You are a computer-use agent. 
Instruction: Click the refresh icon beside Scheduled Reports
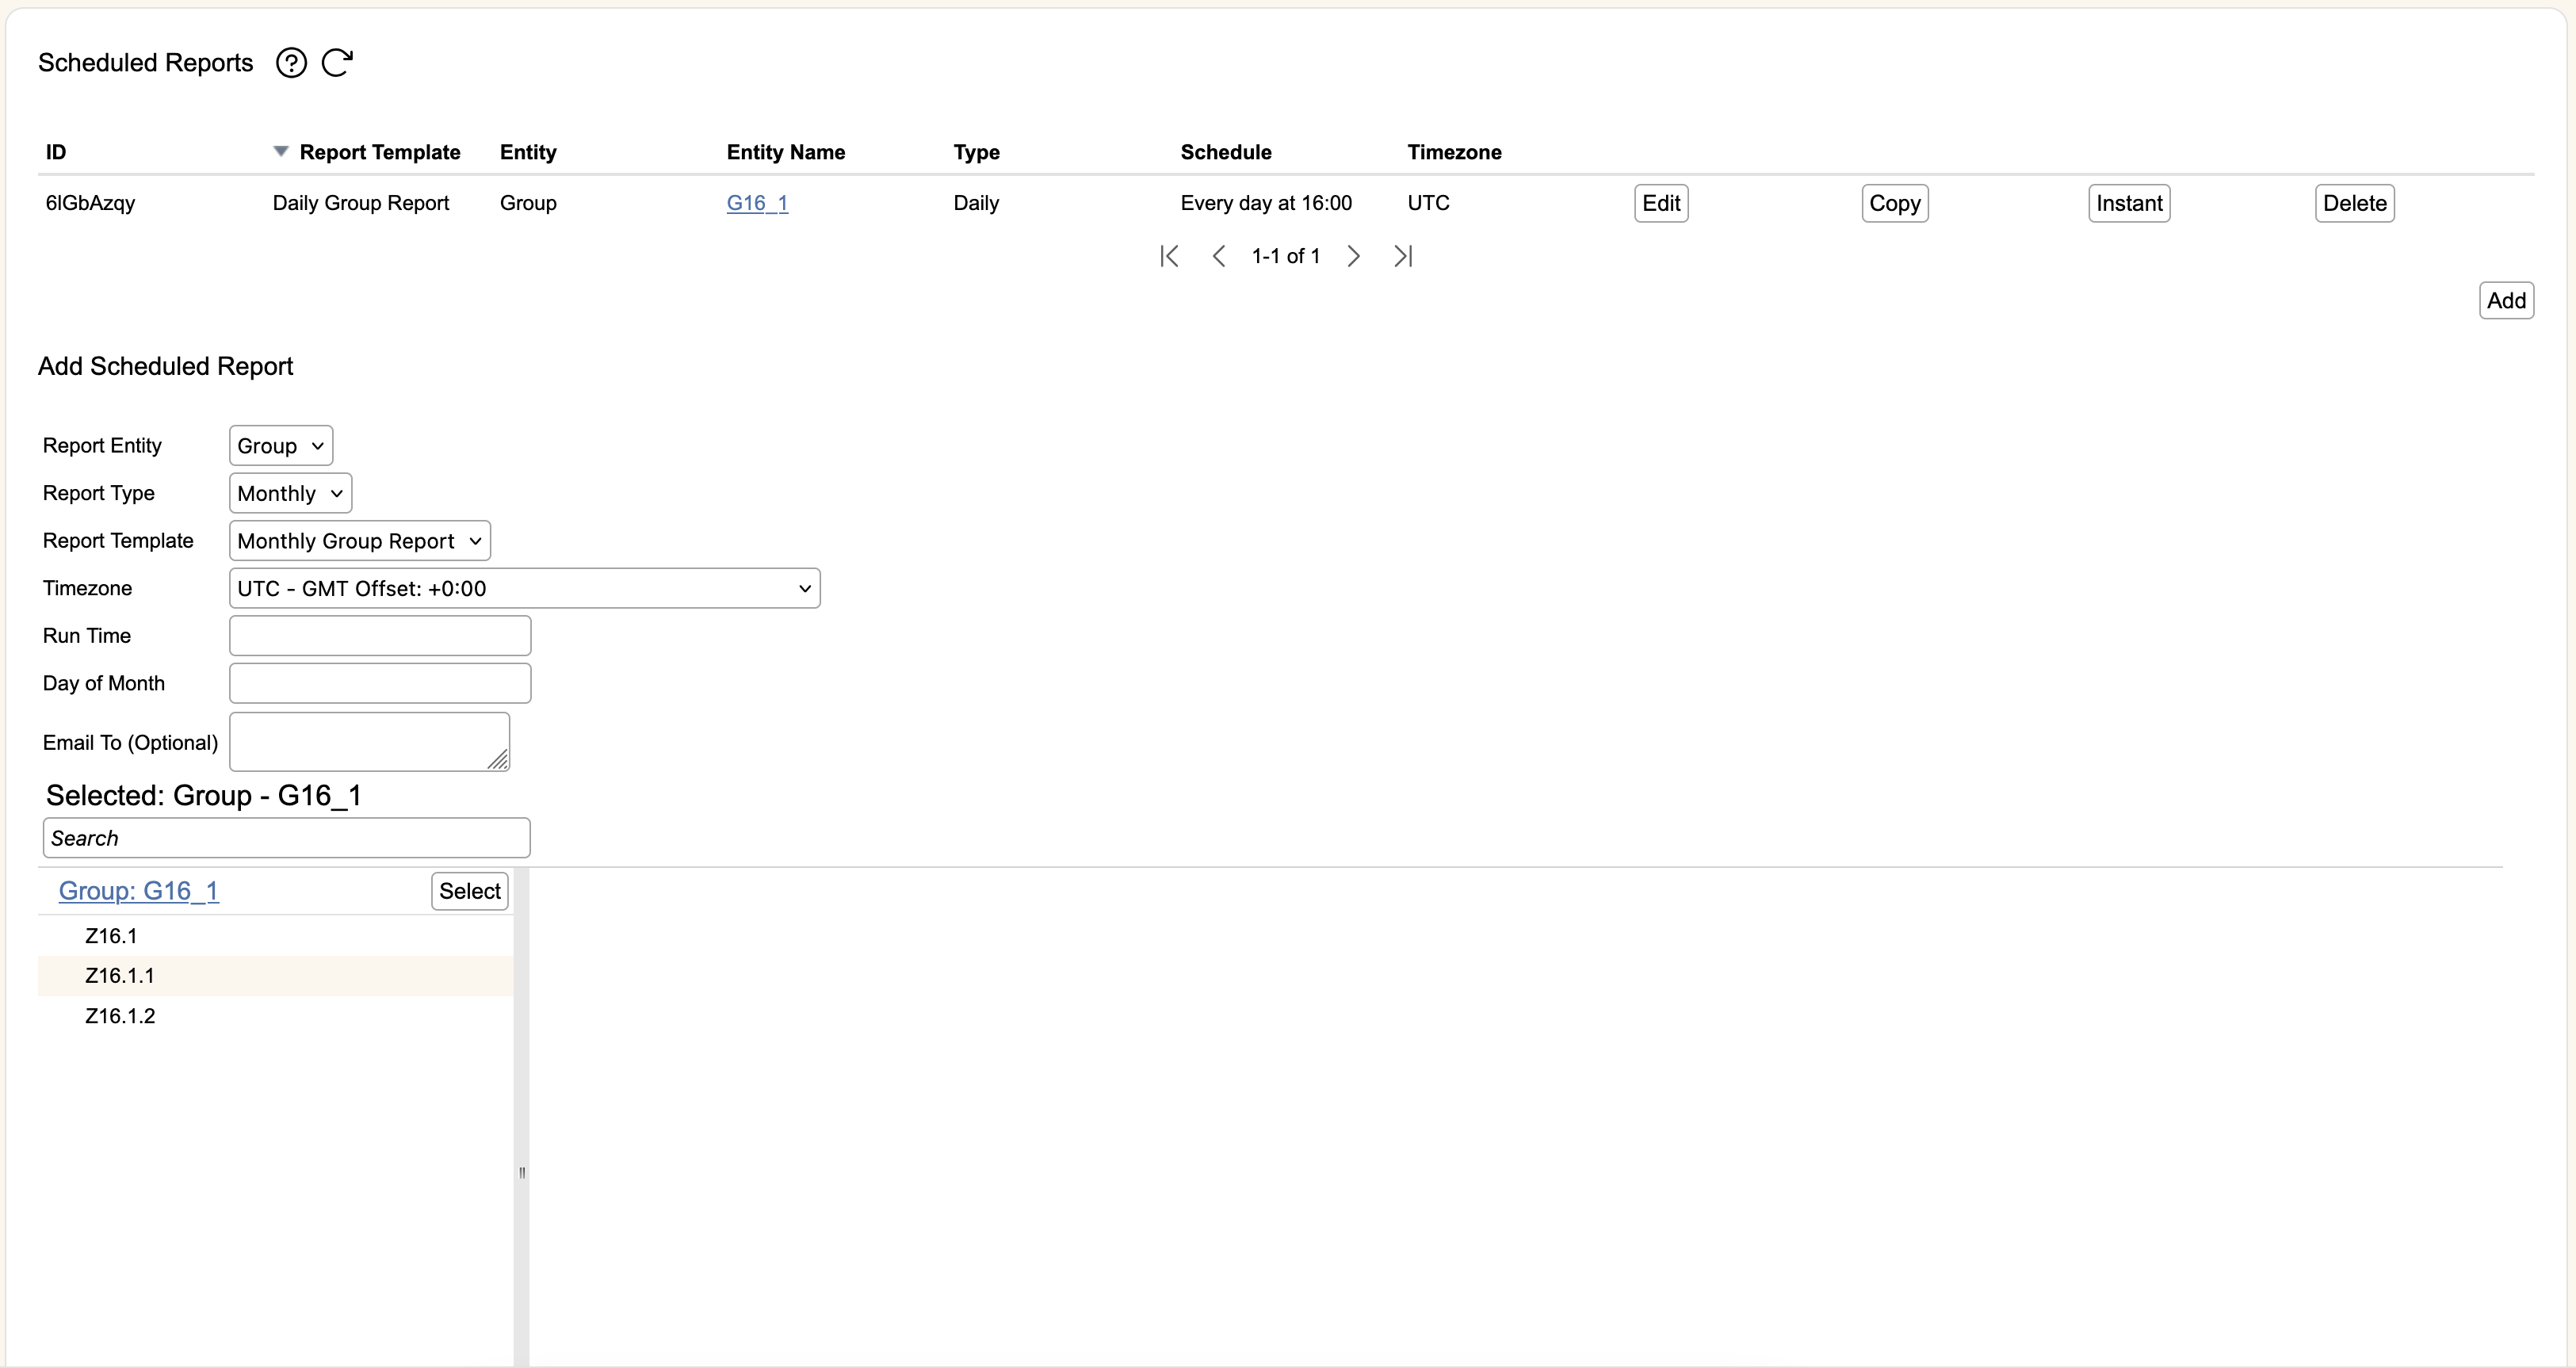tap(337, 63)
